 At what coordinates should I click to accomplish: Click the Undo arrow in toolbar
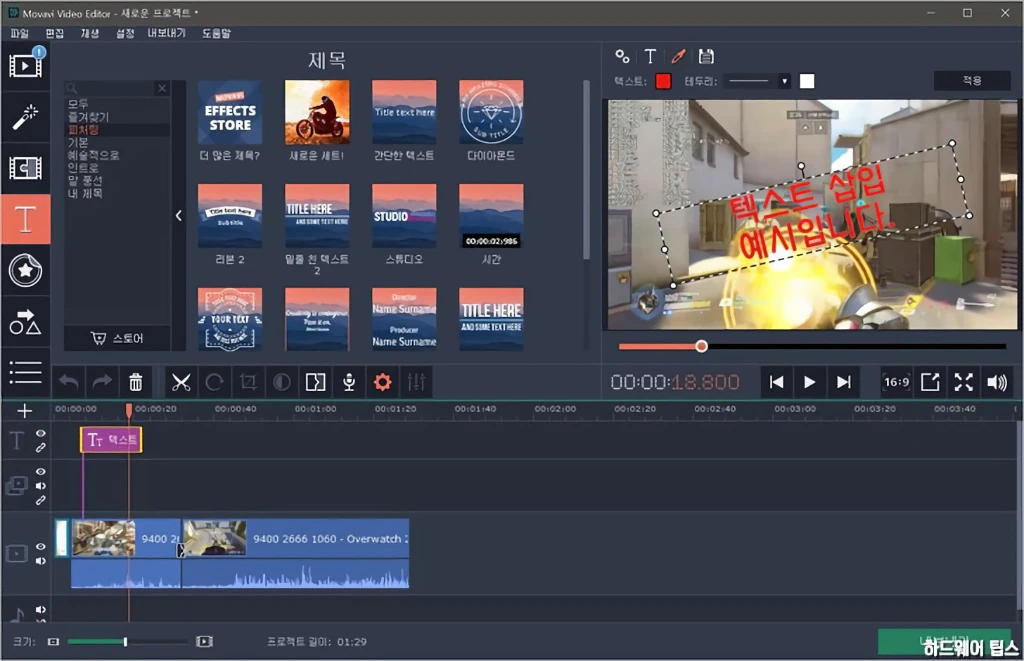pyautogui.click(x=69, y=382)
